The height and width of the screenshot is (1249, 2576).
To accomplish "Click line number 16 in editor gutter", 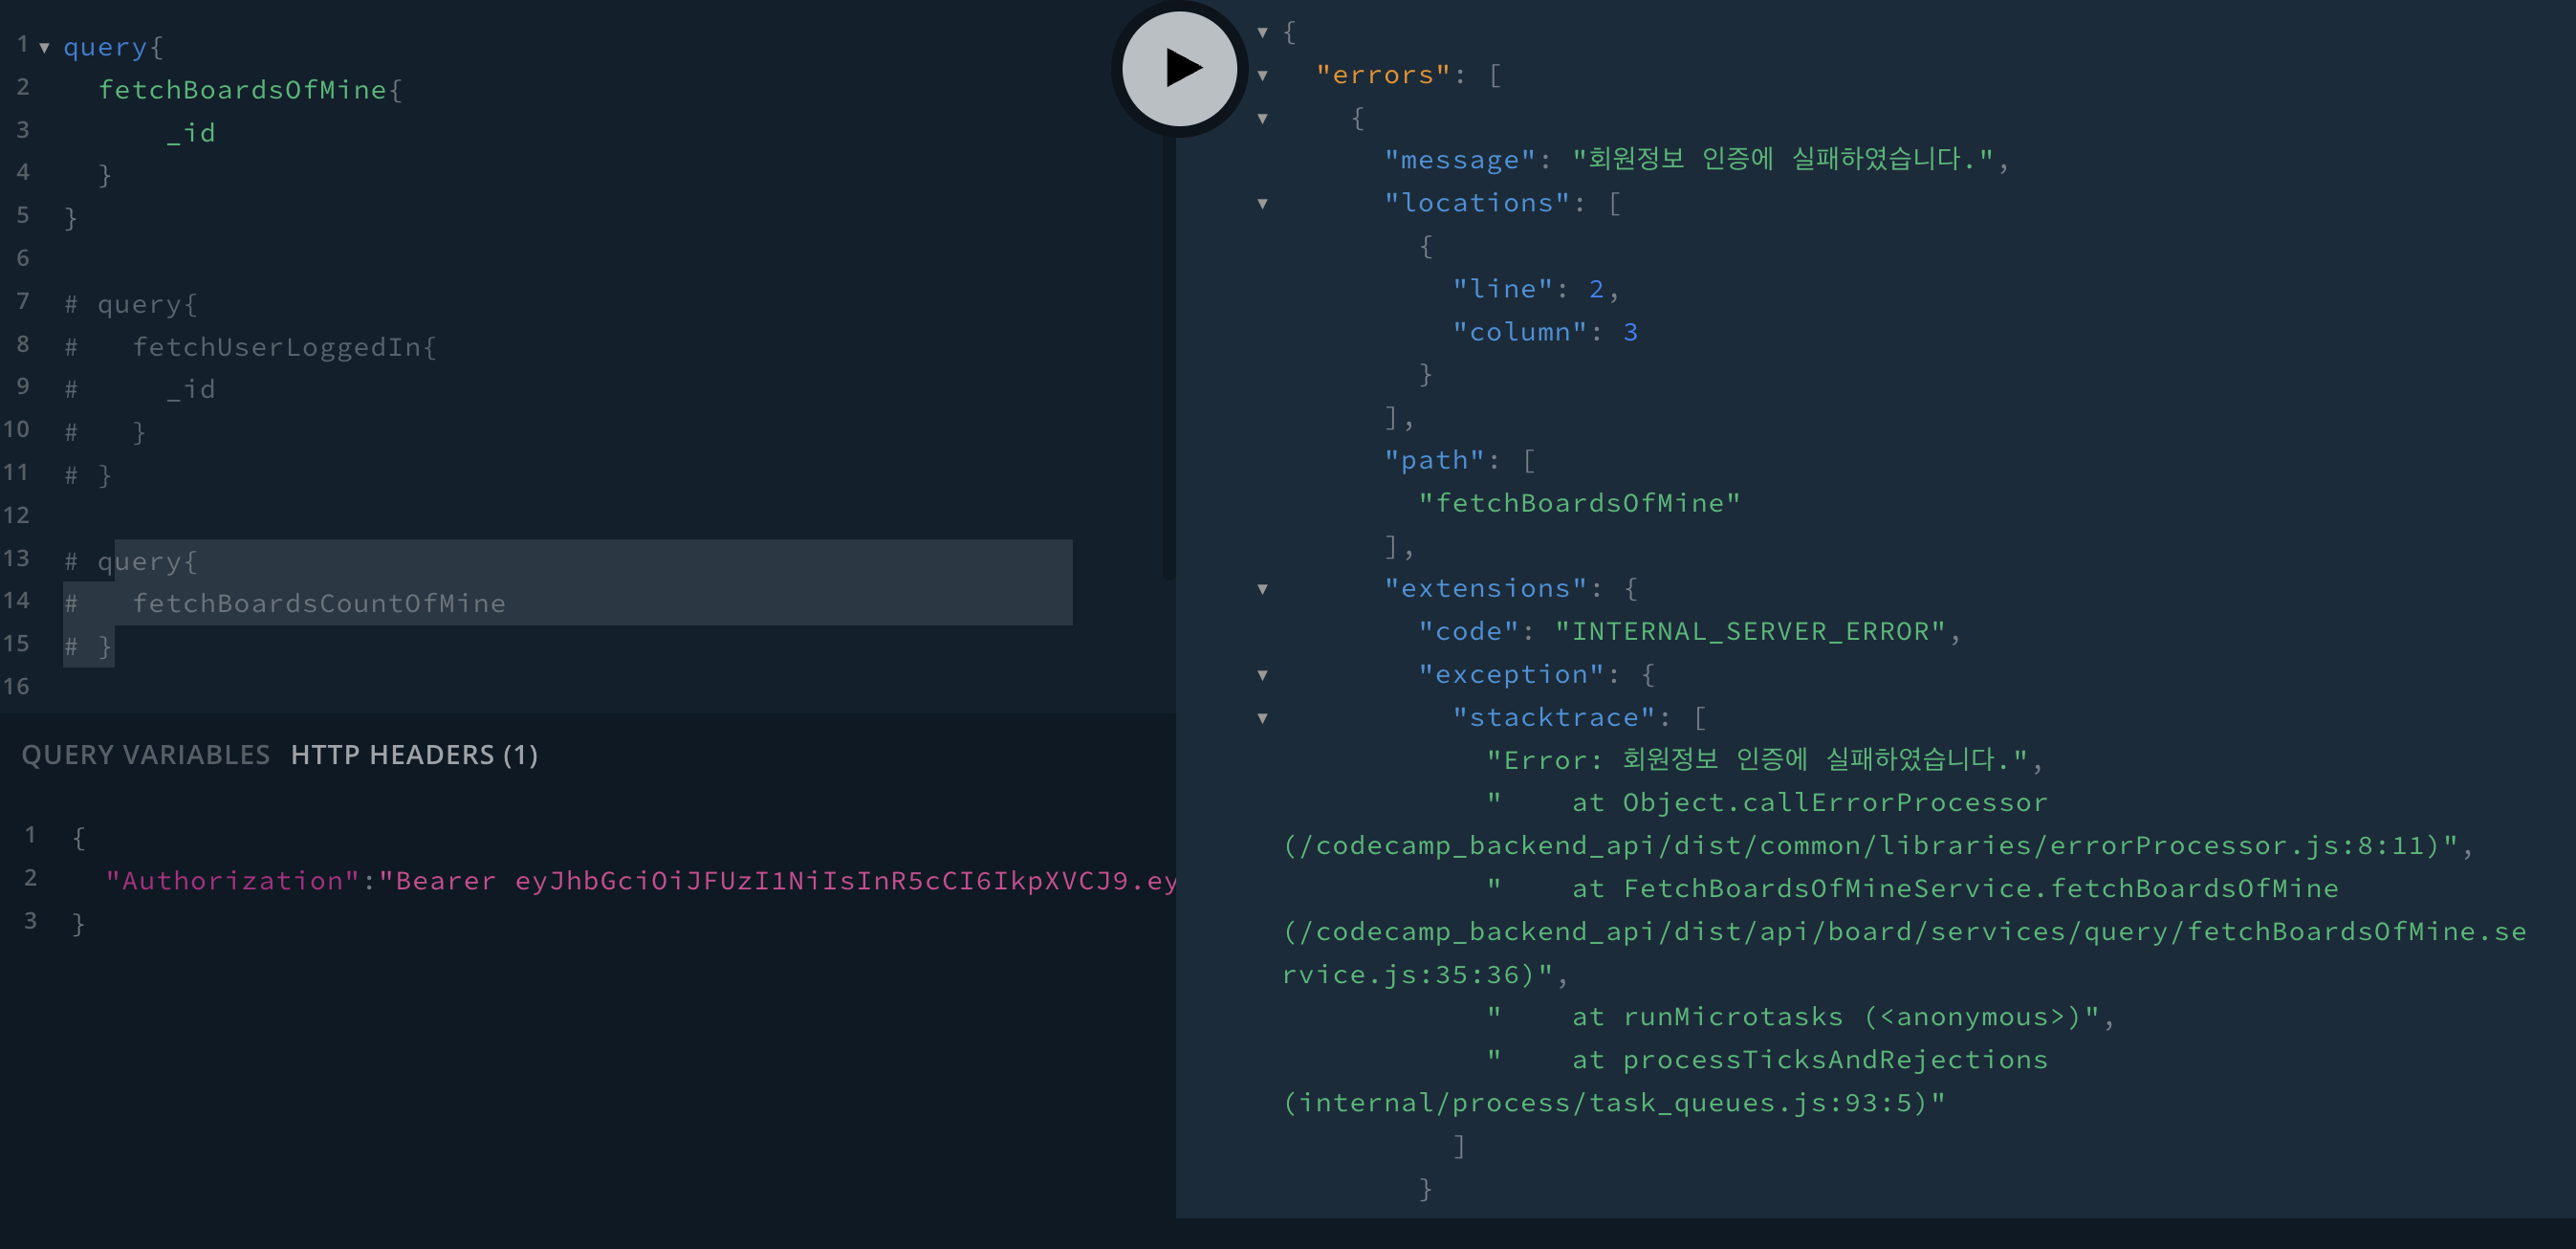I will [16, 687].
